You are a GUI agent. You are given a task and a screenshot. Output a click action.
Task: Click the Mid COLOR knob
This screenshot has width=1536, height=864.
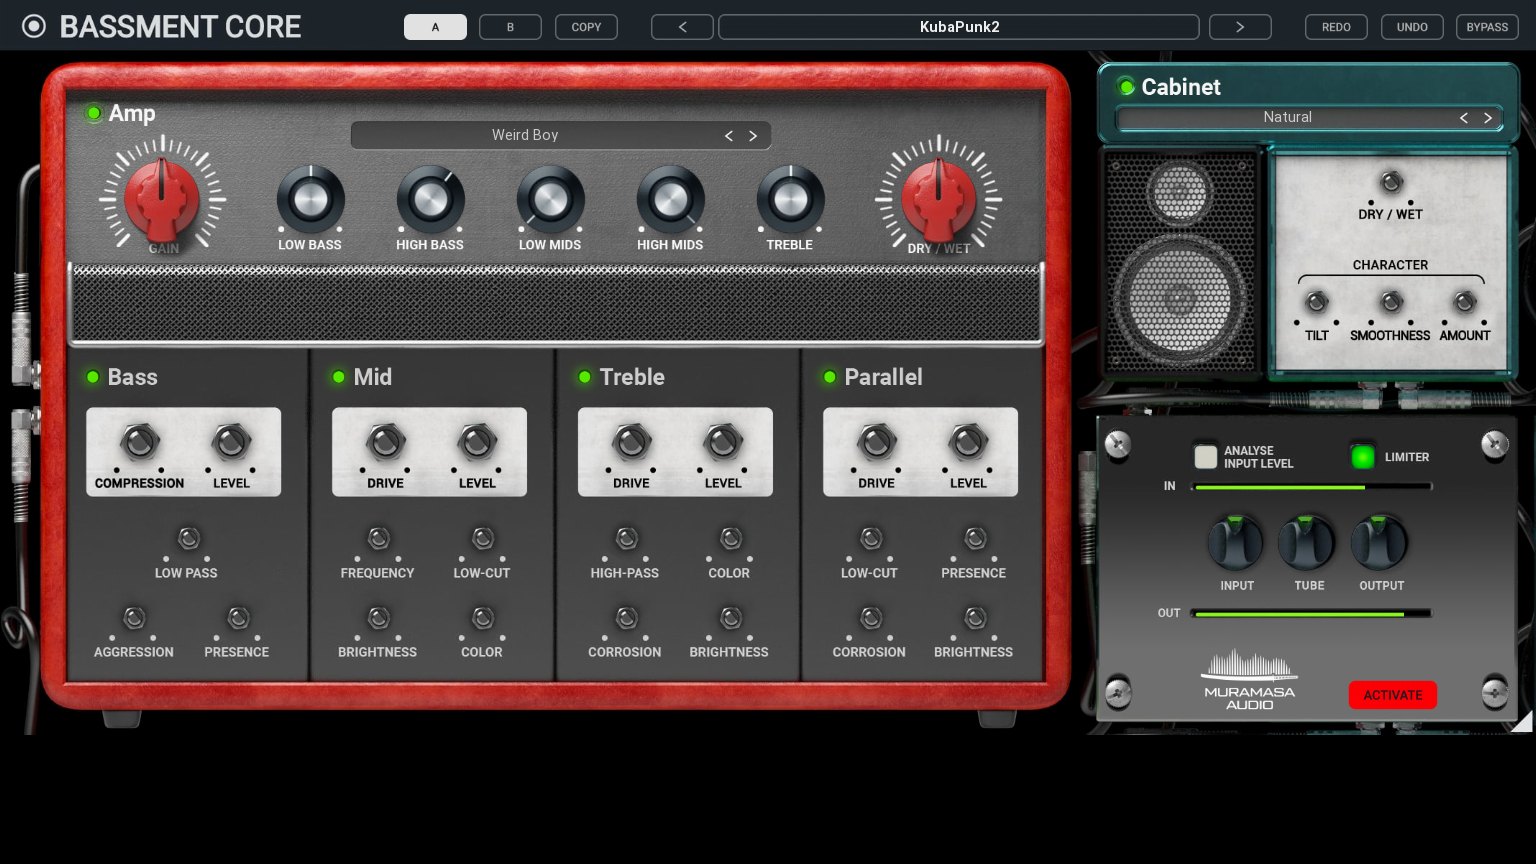point(482,618)
